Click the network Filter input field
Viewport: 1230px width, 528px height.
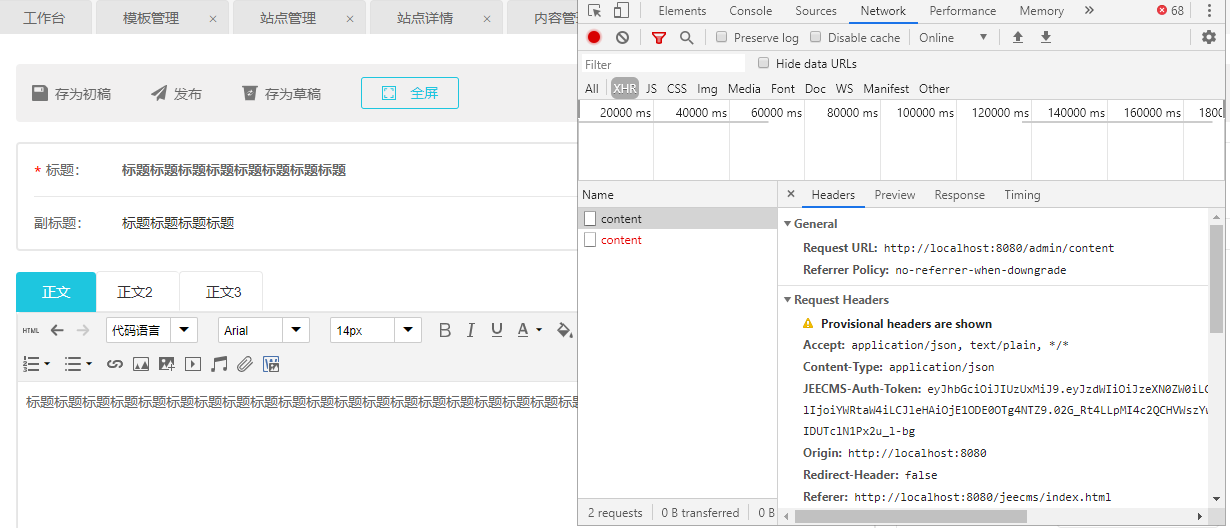click(x=660, y=64)
